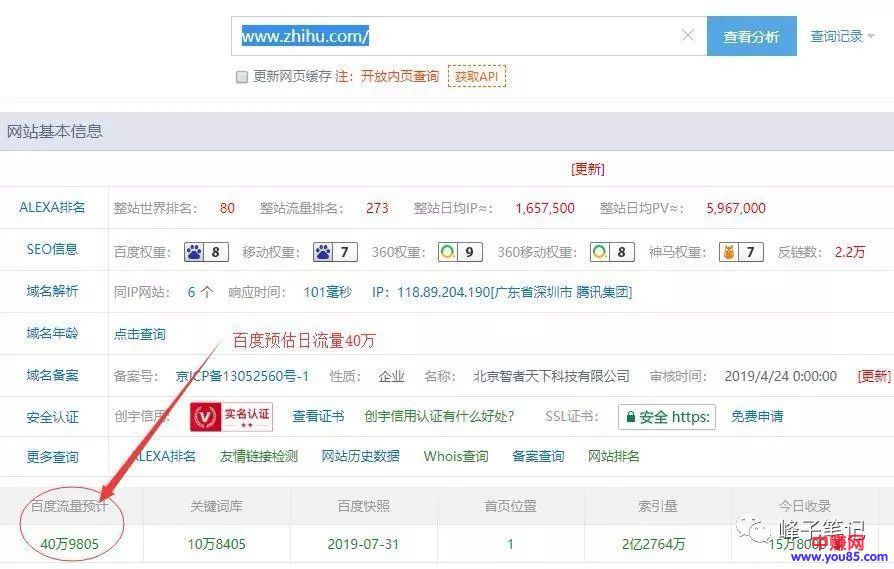Open the 网站历史数据 link
The width and height of the screenshot is (894, 569).
click(x=360, y=456)
